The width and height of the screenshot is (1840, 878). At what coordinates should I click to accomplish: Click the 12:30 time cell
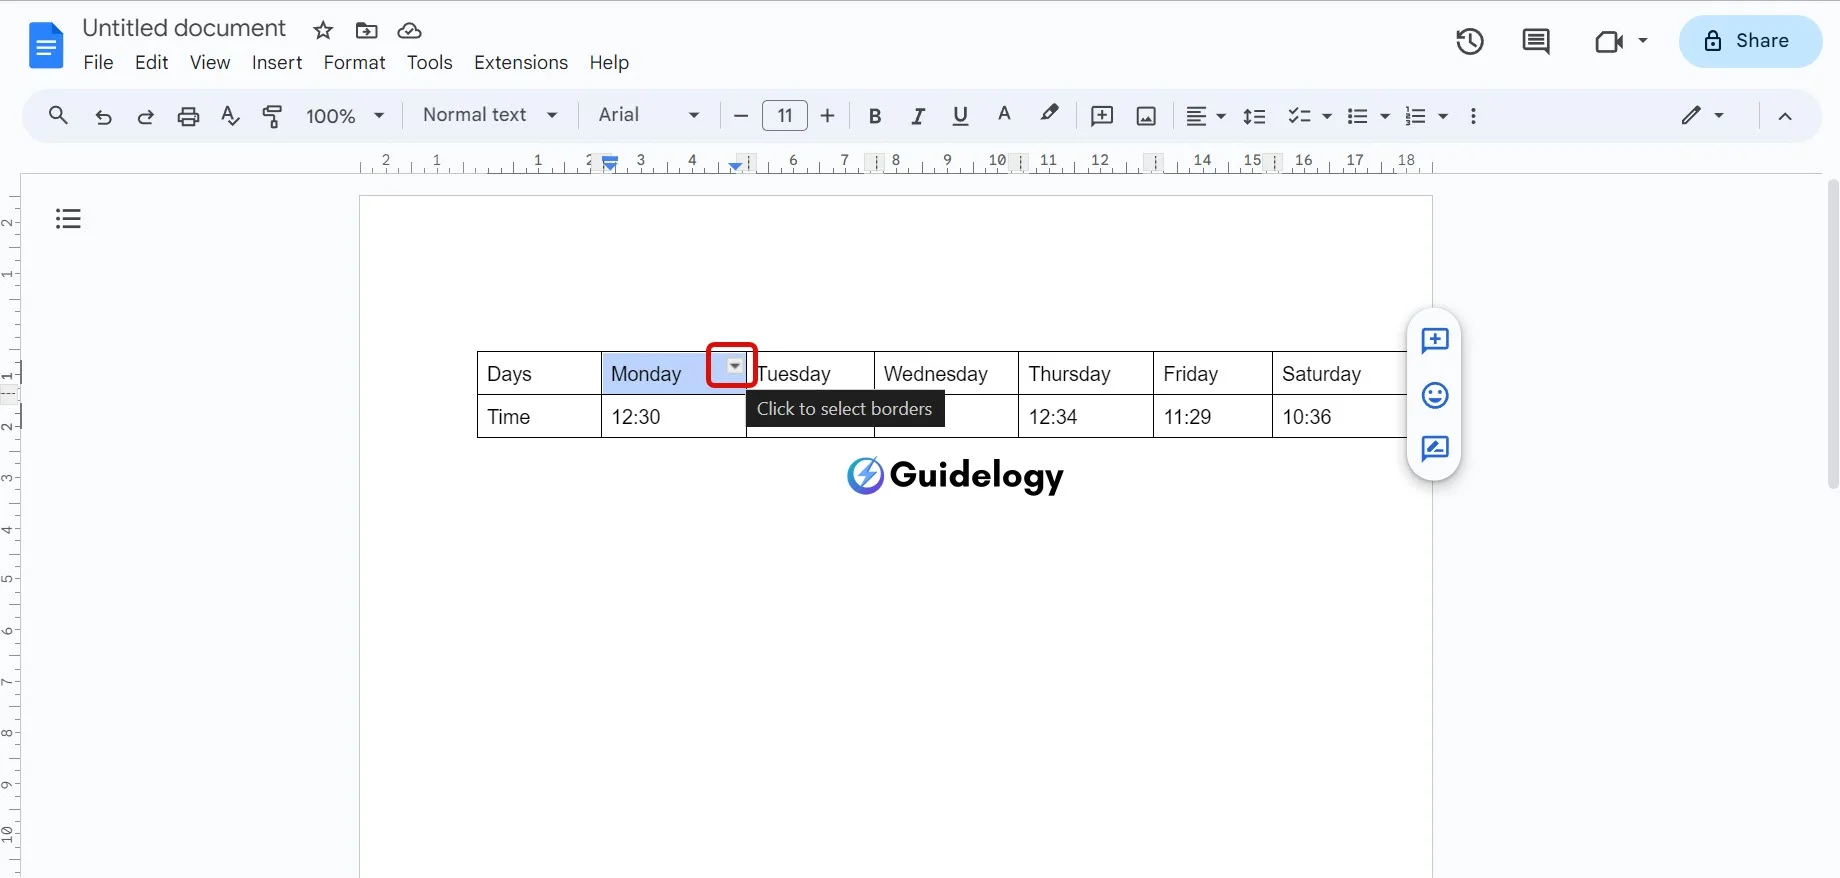point(673,416)
